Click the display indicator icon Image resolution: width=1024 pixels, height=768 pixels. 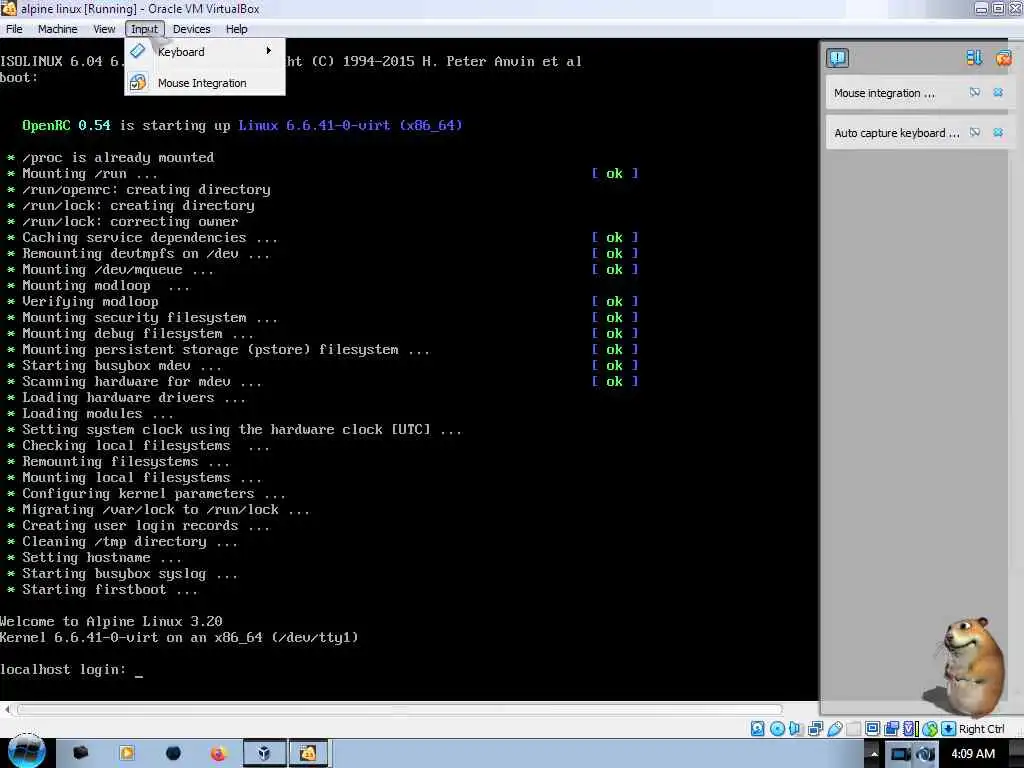[872, 729]
